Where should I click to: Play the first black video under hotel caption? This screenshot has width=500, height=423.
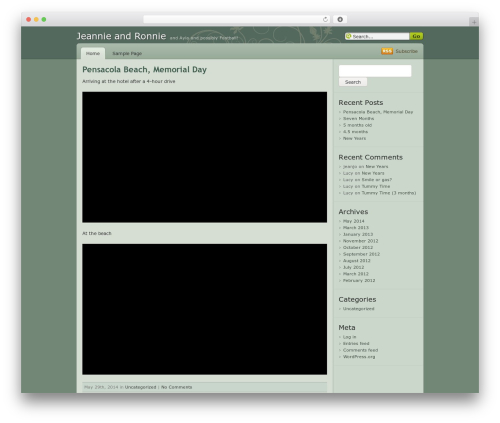click(204, 157)
